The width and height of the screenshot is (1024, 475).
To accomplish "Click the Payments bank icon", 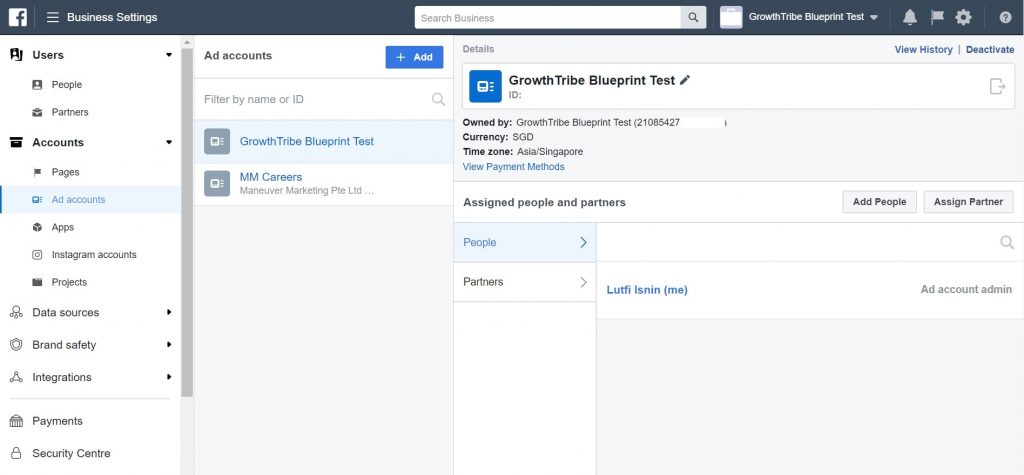I will [x=16, y=421].
